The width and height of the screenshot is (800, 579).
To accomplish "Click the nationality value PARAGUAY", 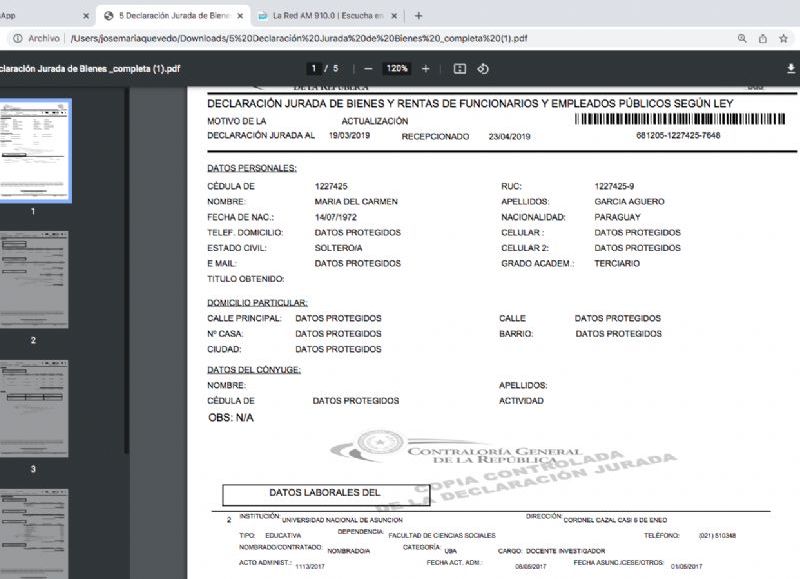I will (617, 217).
